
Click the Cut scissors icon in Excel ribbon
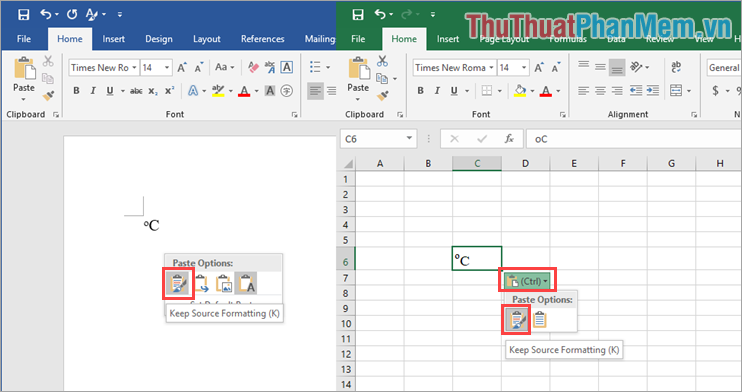pos(382,61)
